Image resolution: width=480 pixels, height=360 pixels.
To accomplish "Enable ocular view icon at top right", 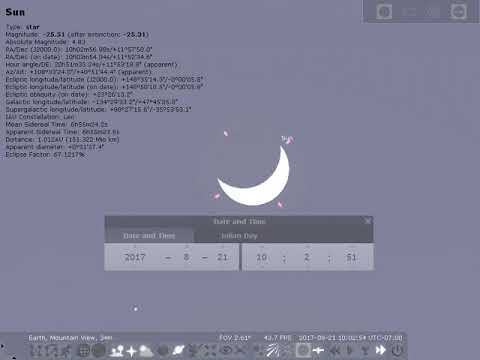I will click(384, 12).
